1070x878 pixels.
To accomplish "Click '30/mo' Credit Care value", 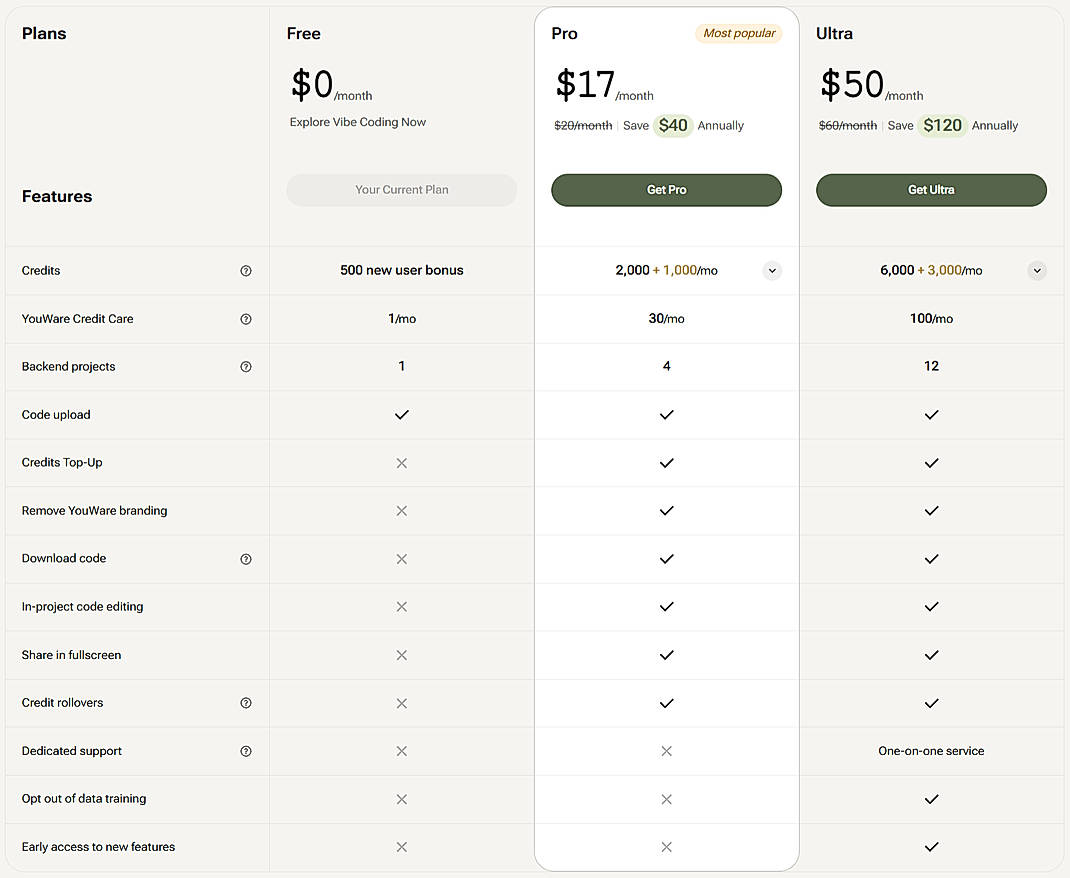I will (667, 319).
